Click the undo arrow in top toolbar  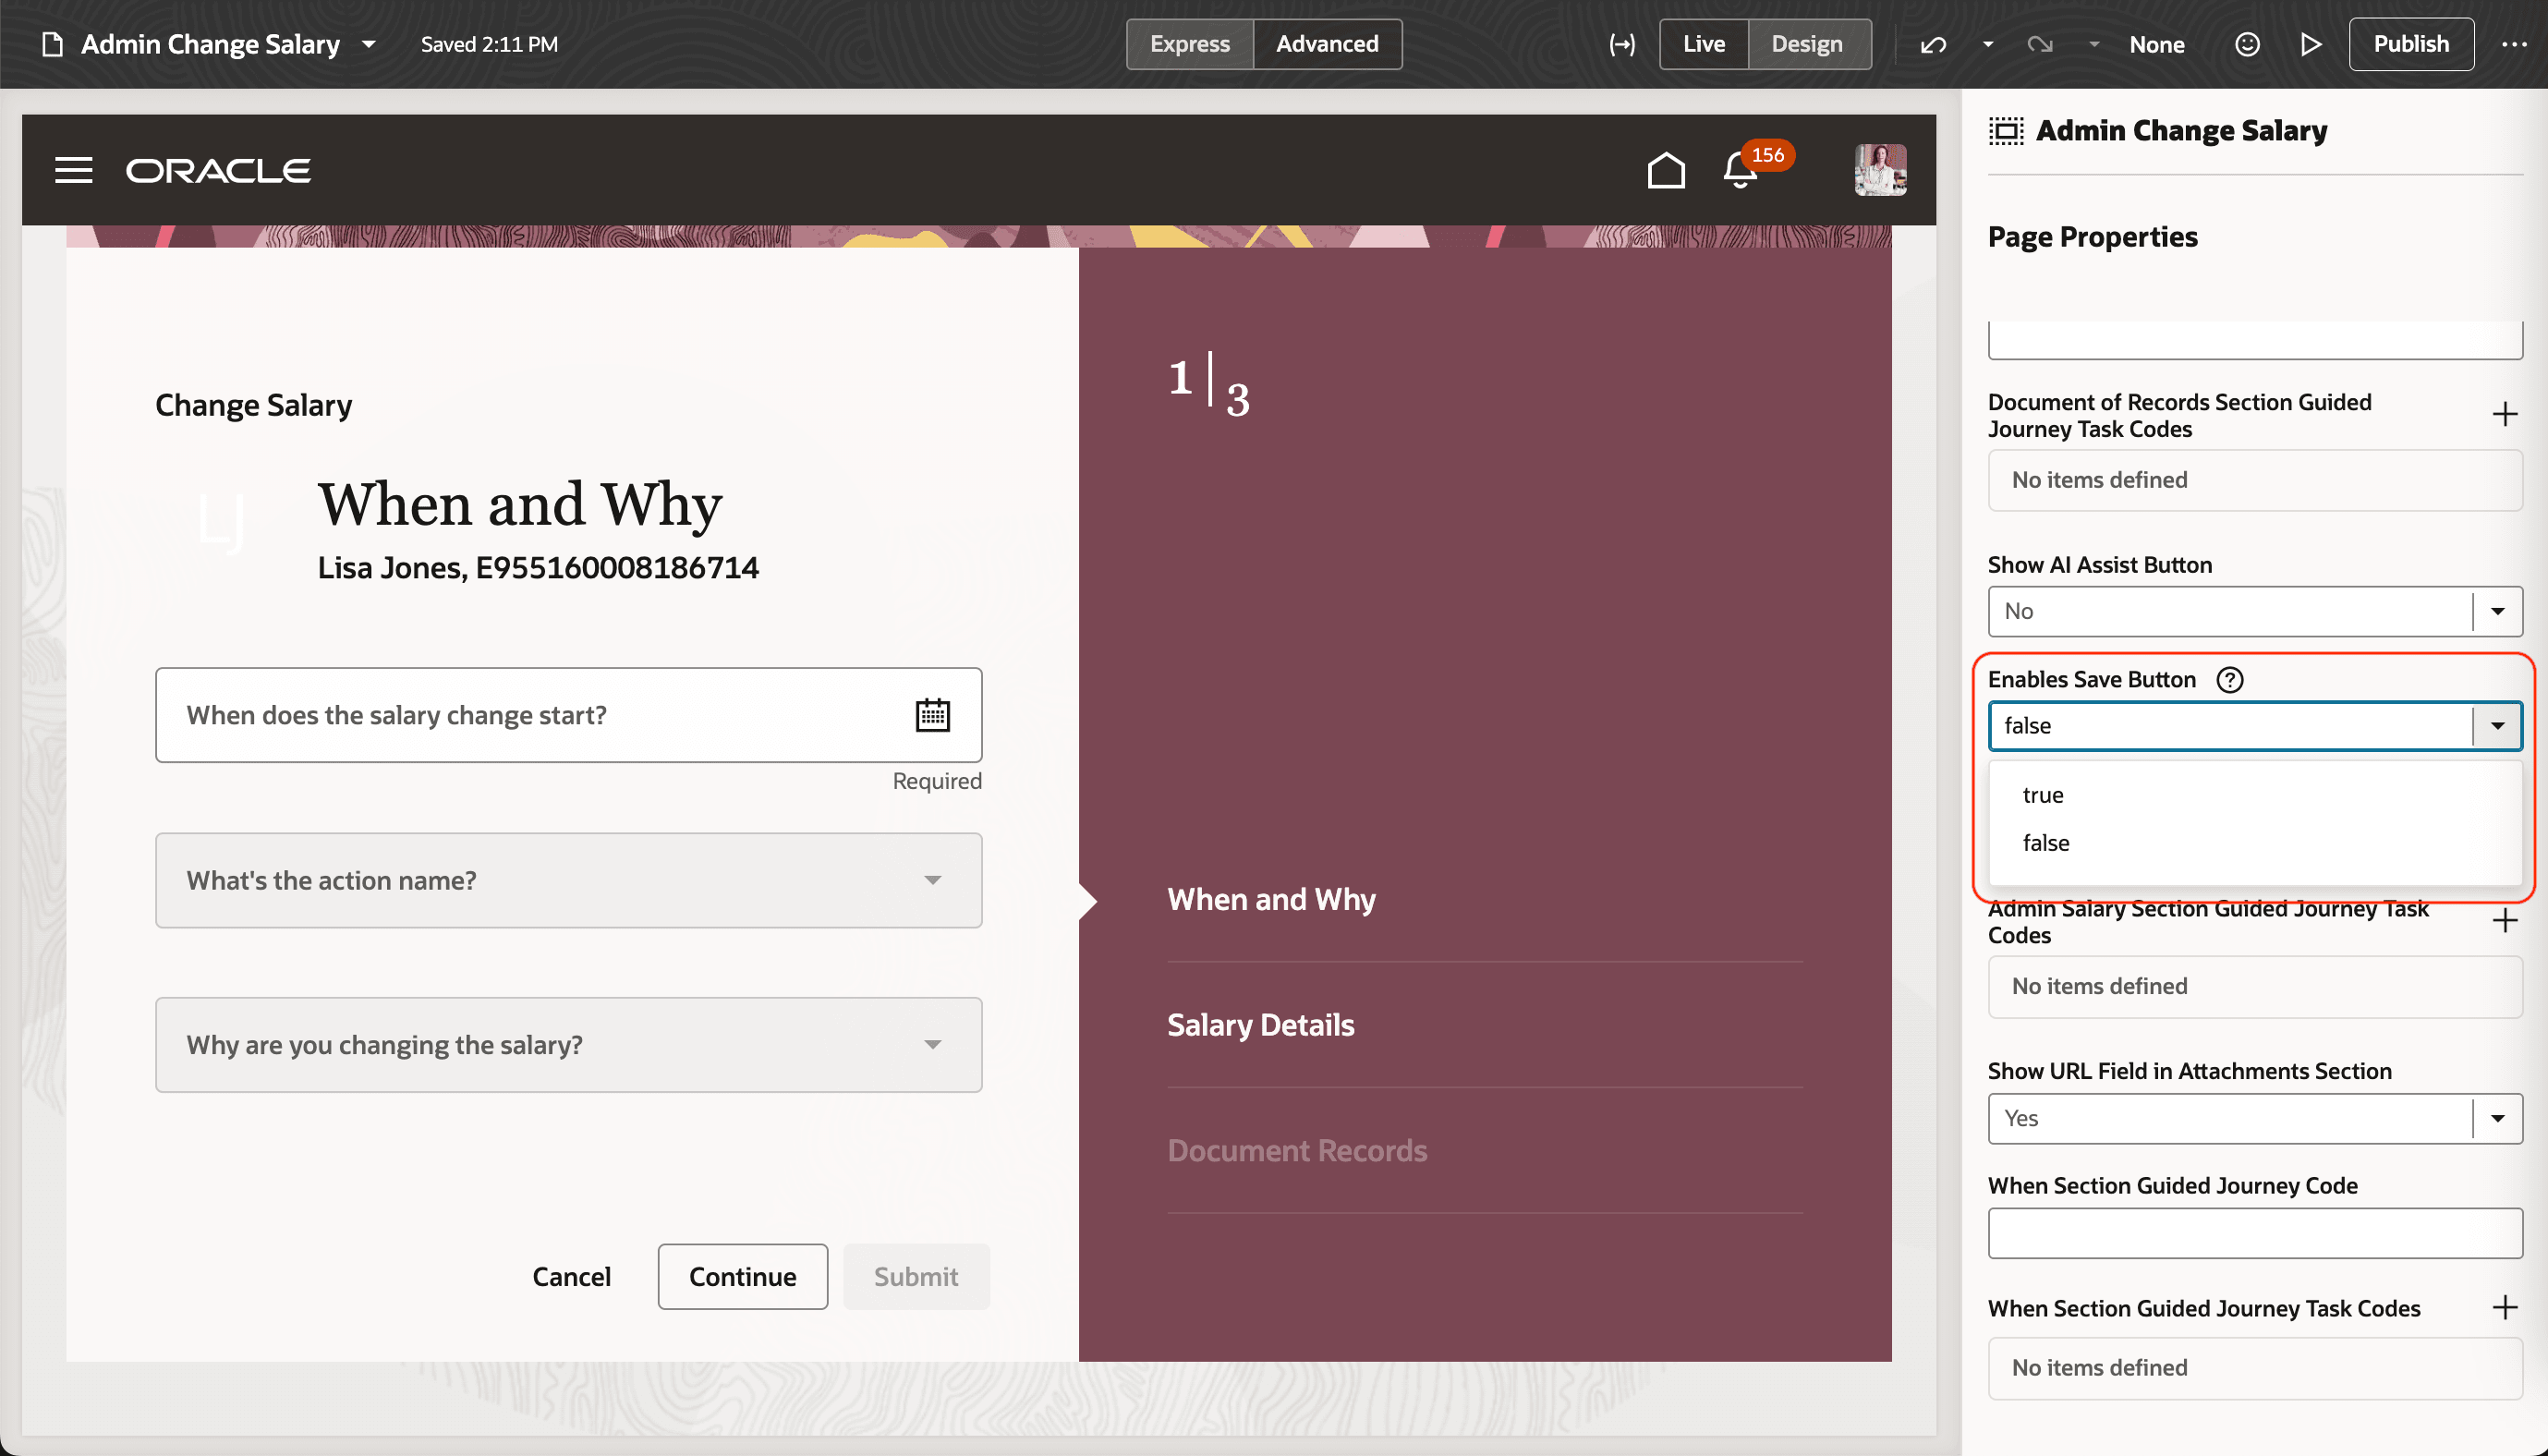coord(1933,44)
